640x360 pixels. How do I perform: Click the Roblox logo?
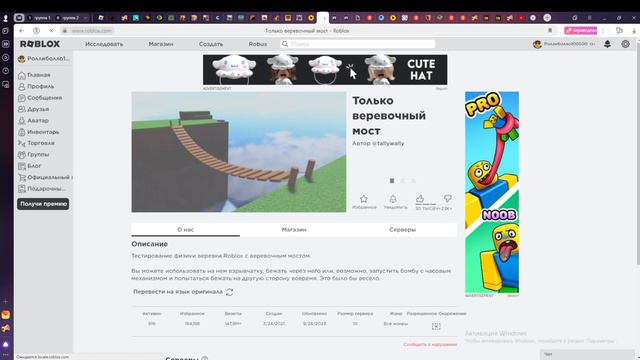(x=40, y=44)
